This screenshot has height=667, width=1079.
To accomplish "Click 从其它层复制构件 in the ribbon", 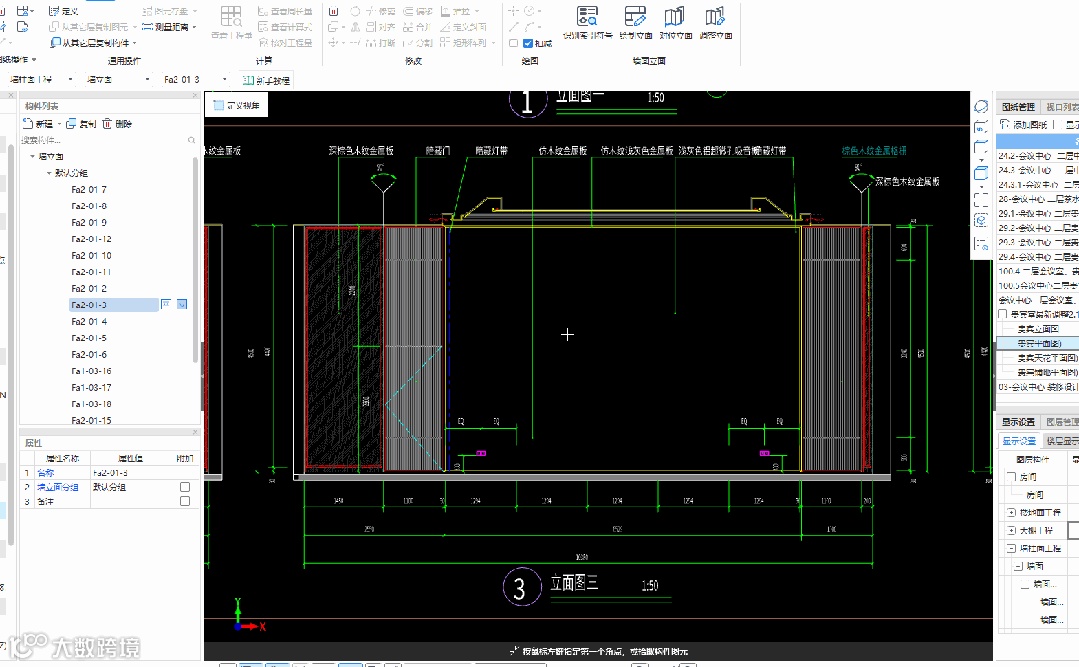I will coord(89,43).
